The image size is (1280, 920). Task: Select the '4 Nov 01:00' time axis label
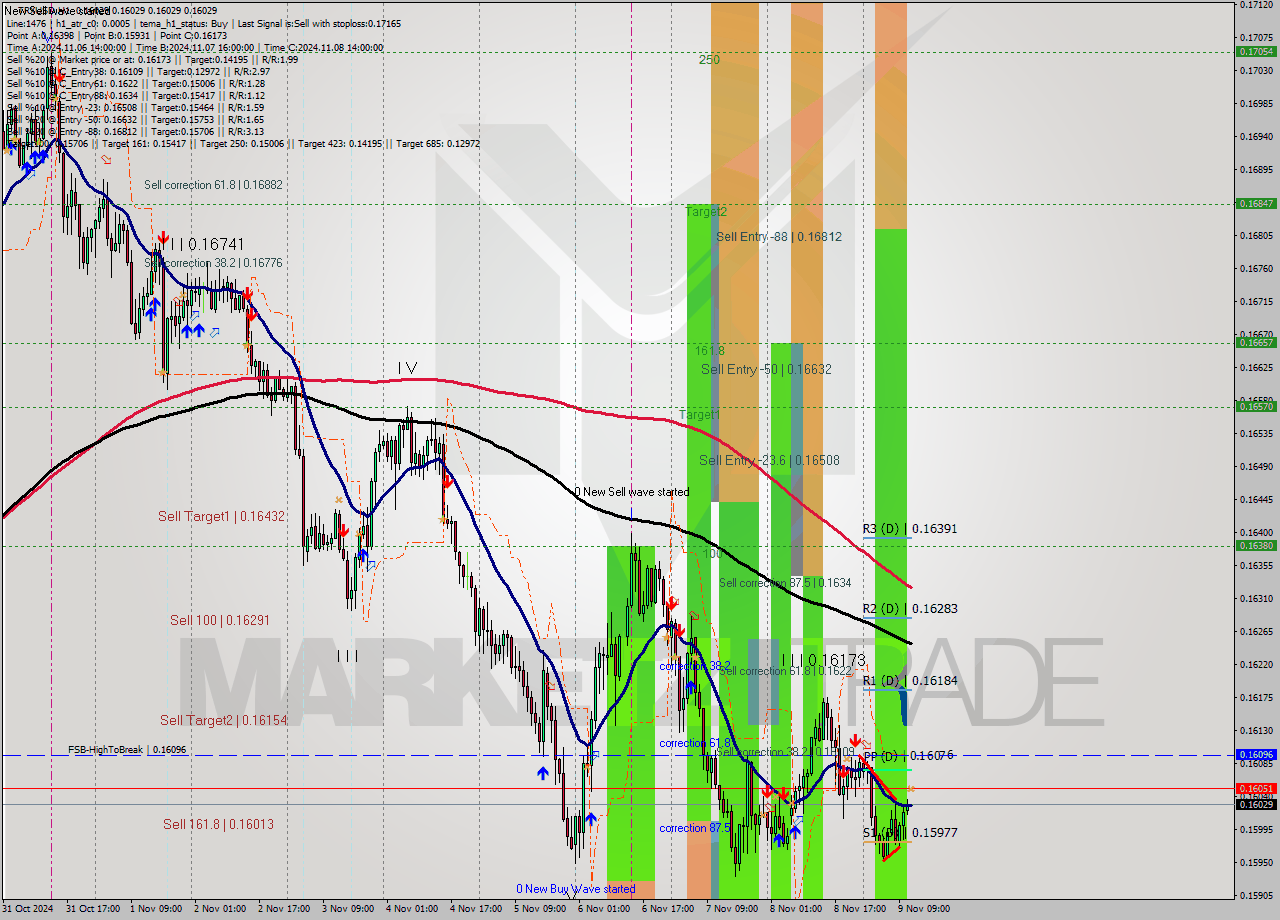click(412, 909)
